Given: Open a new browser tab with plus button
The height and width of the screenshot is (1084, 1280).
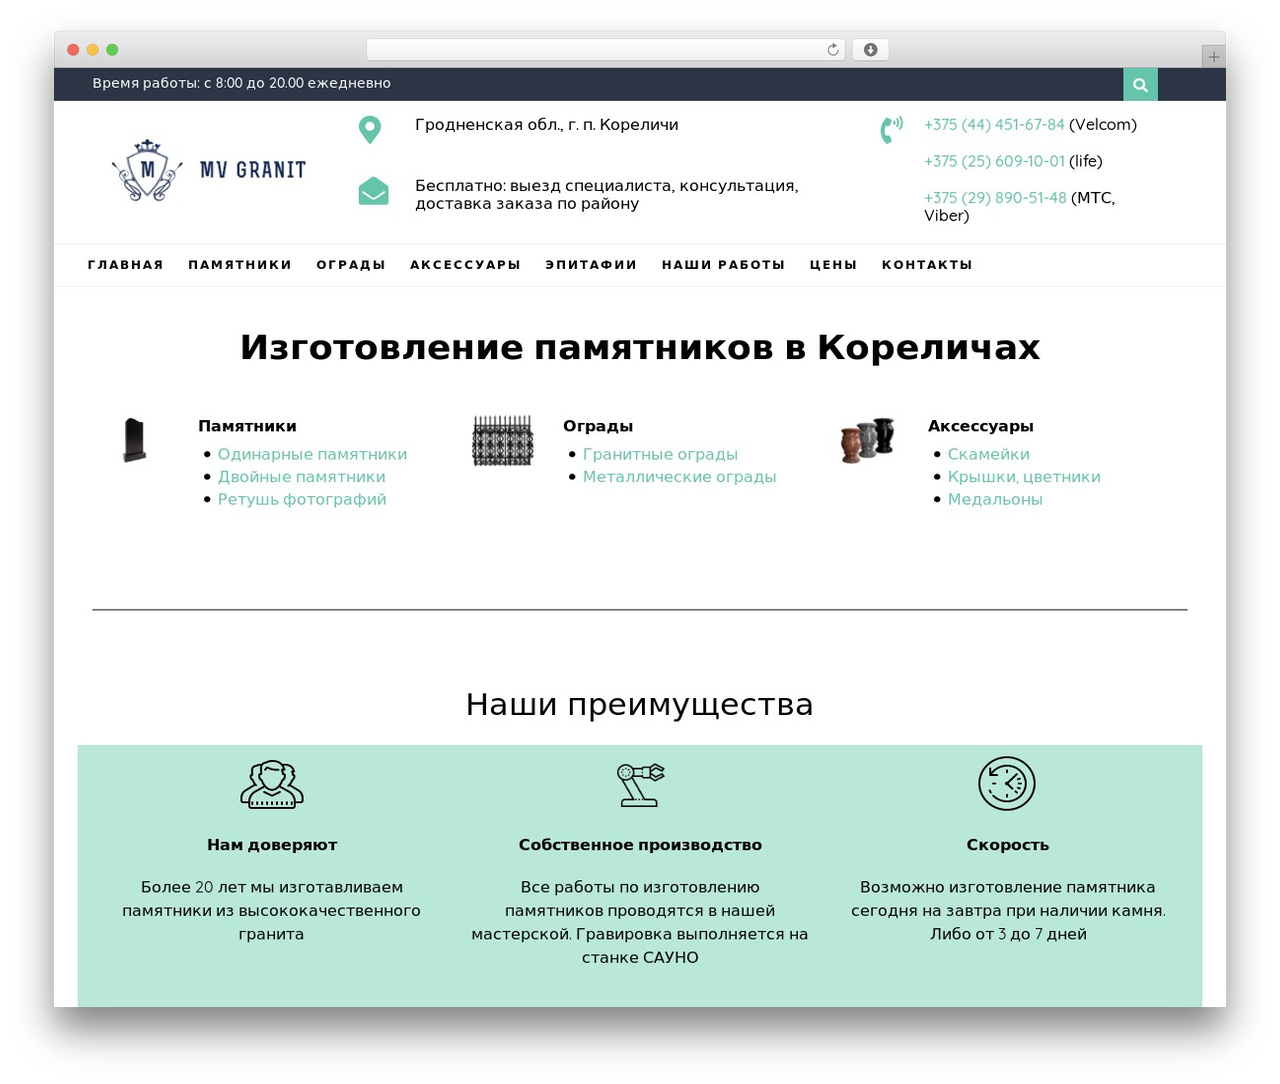Looking at the screenshot, I should tap(1213, 57).
